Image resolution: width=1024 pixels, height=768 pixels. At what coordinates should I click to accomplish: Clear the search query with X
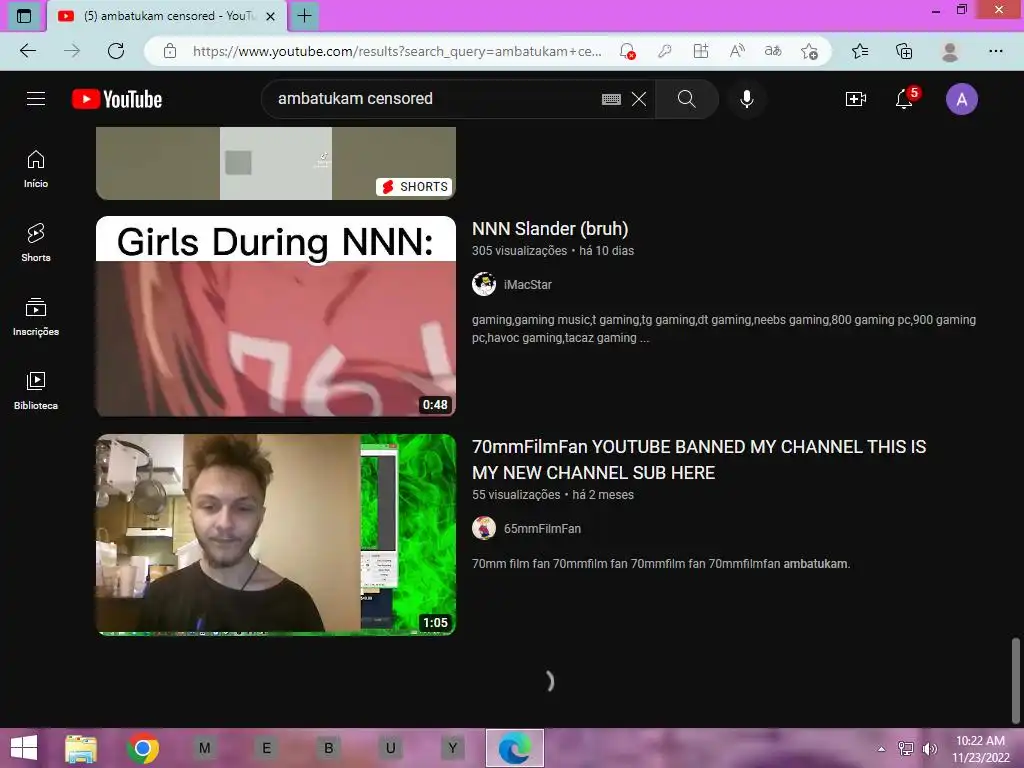coord(639,99)
